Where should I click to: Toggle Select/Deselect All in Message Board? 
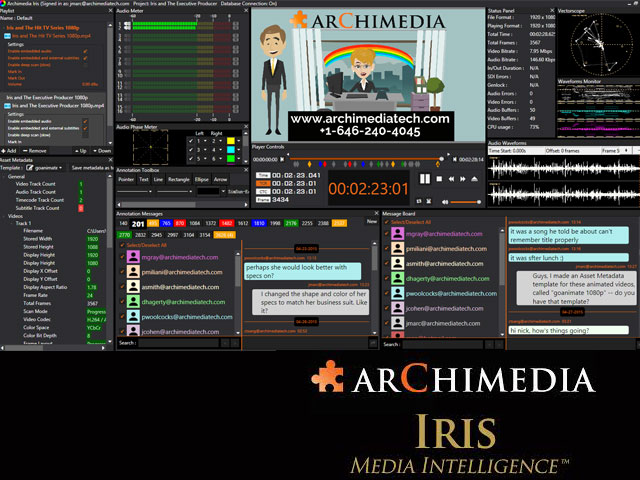(386, 222)
